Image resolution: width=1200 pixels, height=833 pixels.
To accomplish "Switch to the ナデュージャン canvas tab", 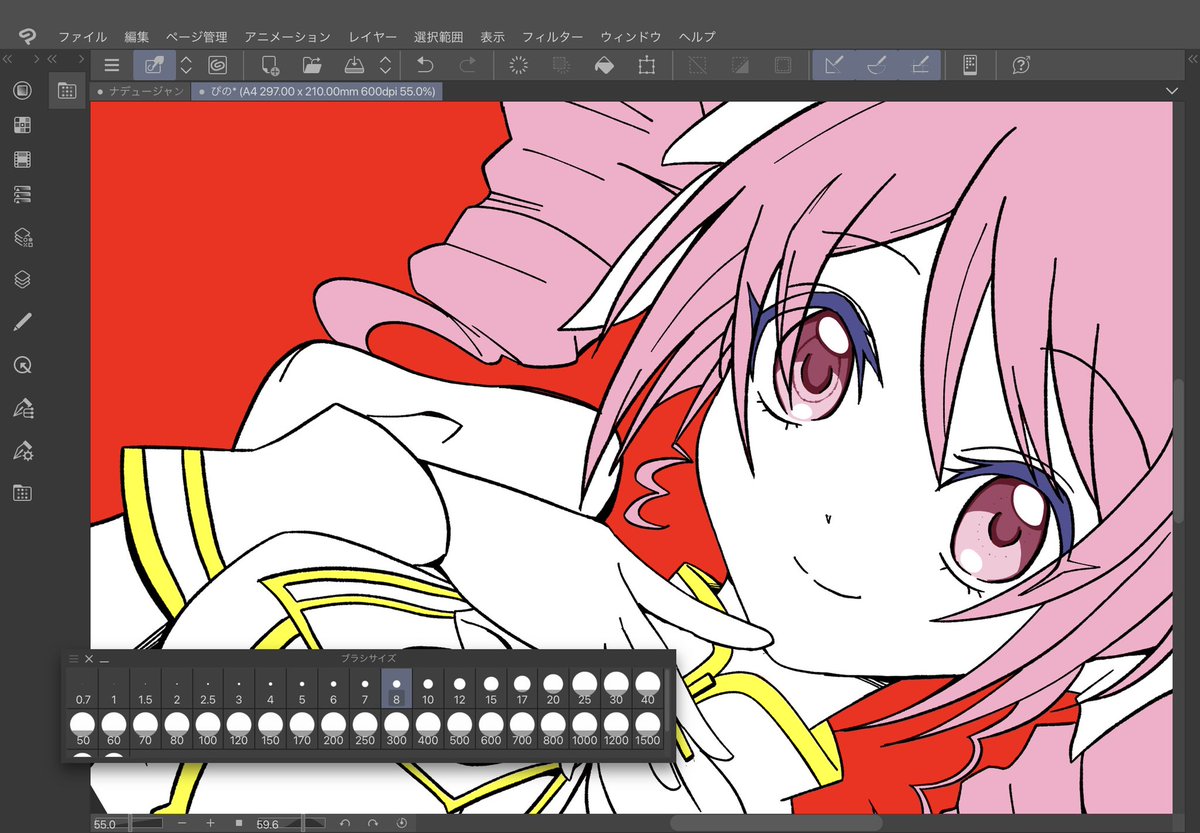I will click(139, 91).
